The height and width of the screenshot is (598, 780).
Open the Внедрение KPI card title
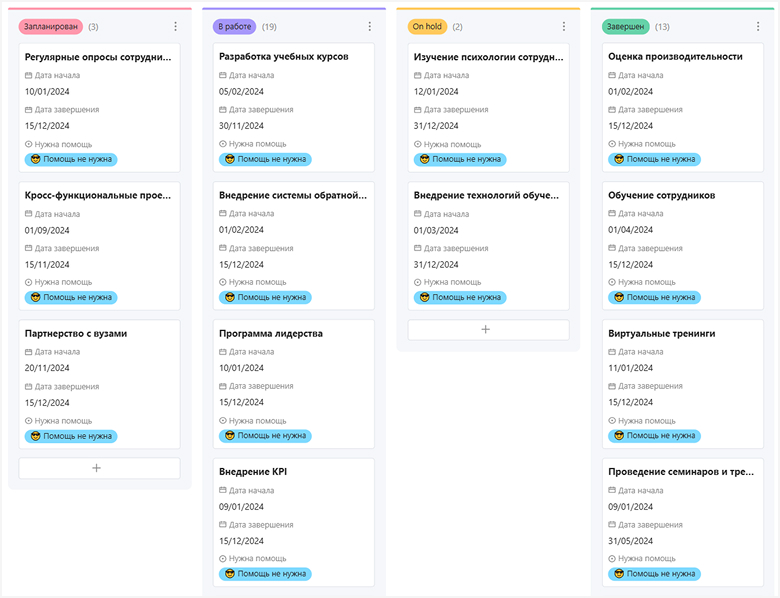click(253, 471)
